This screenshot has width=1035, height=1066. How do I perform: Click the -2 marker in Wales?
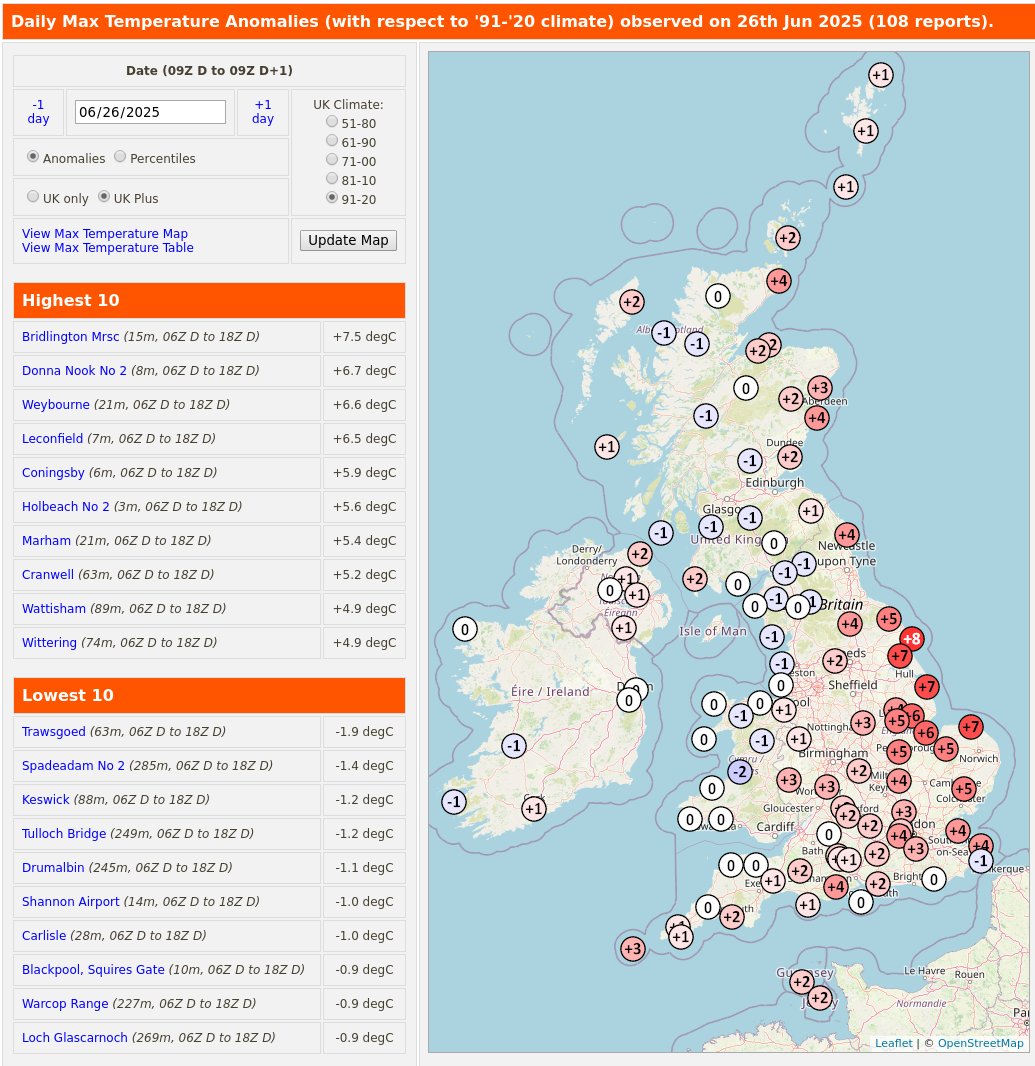(740, 772)
